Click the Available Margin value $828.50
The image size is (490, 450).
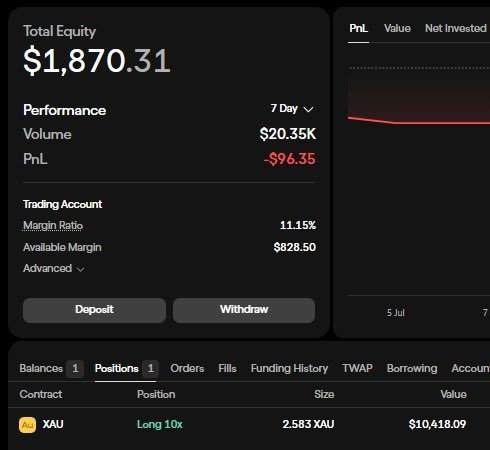[x=294, y=247]
